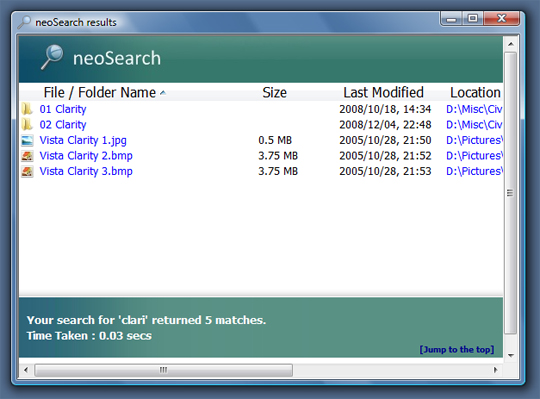Click the JPG image icon for Vista Clarity 1
540x399 pixels.
coord(27,140)
